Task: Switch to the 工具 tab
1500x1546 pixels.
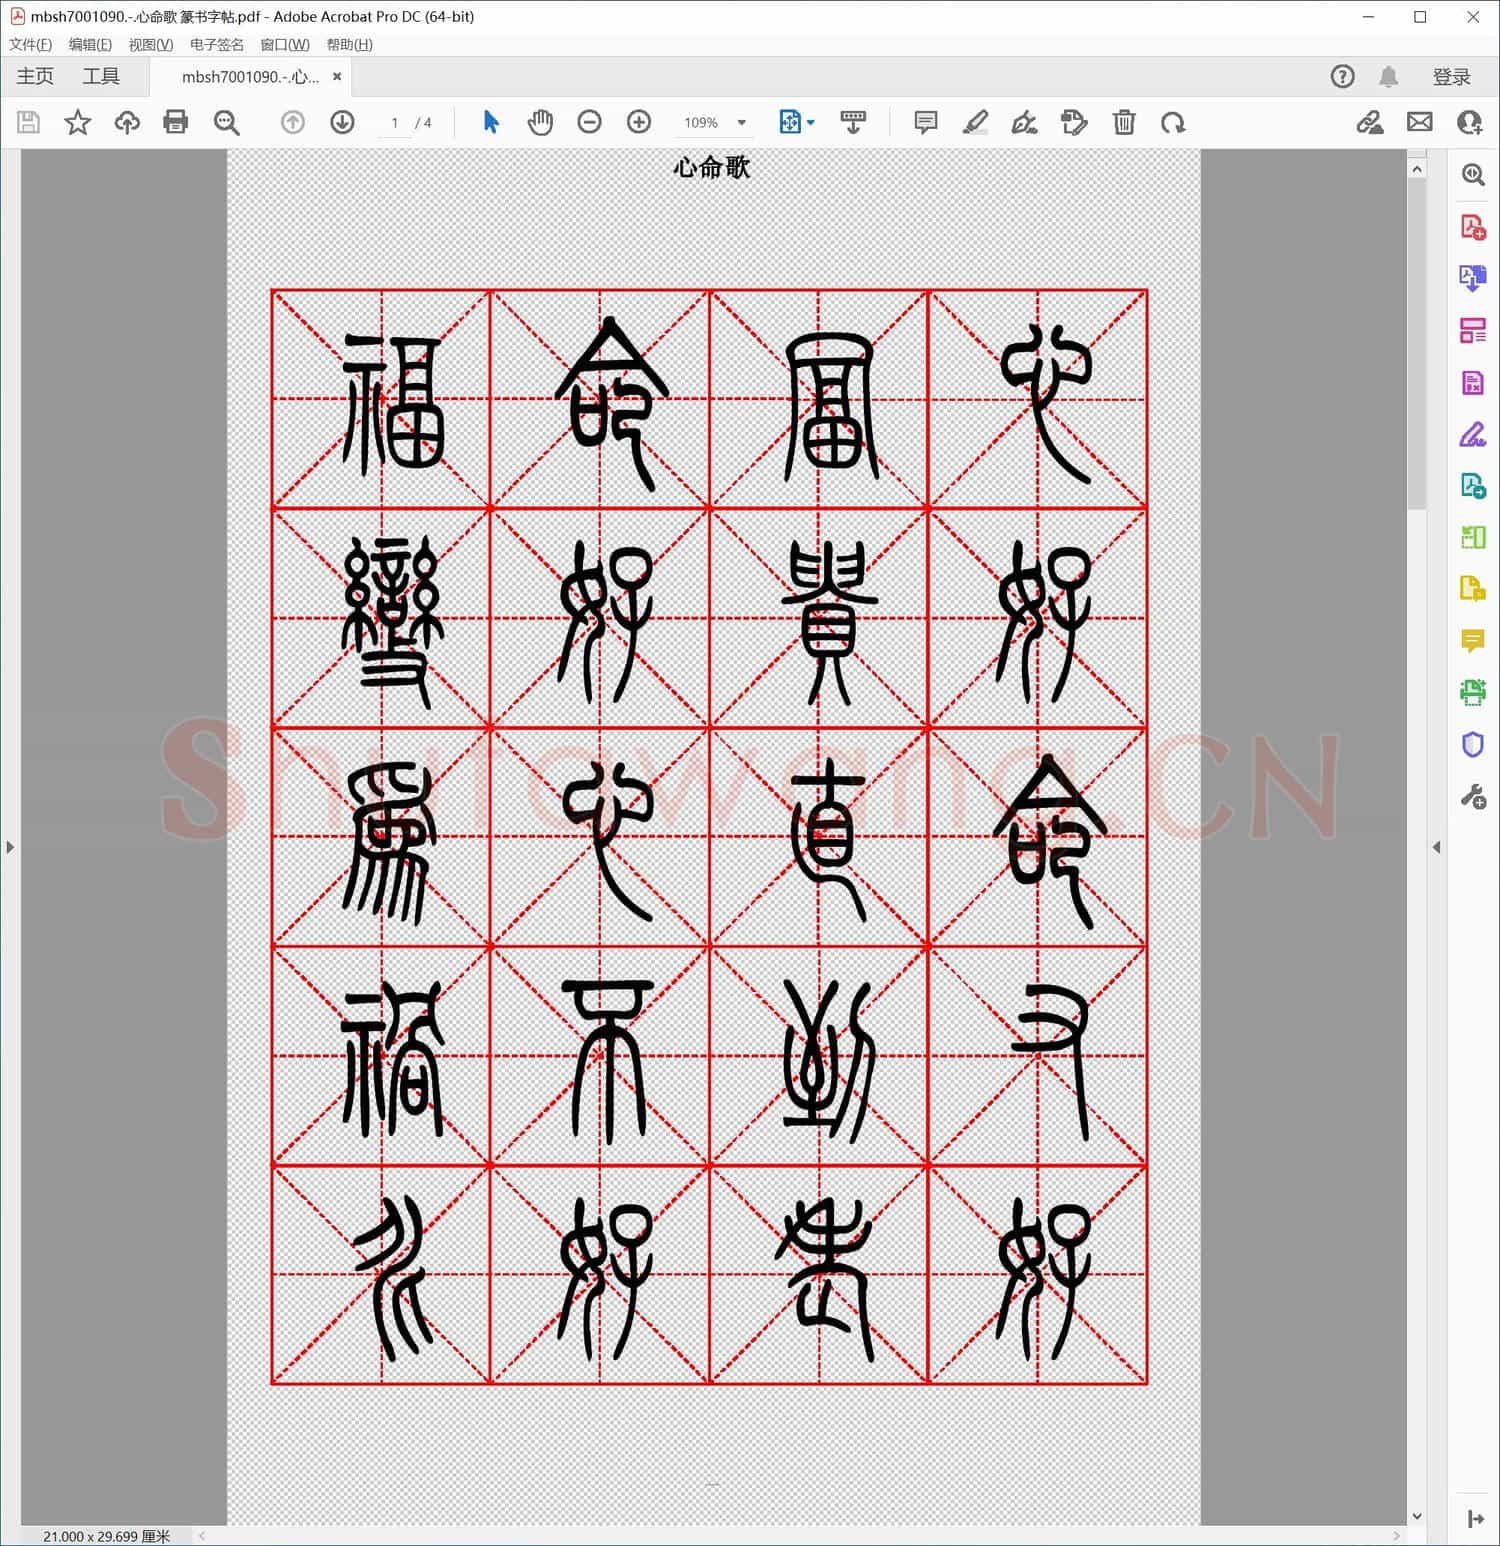Action: click(x=100, y=76)
